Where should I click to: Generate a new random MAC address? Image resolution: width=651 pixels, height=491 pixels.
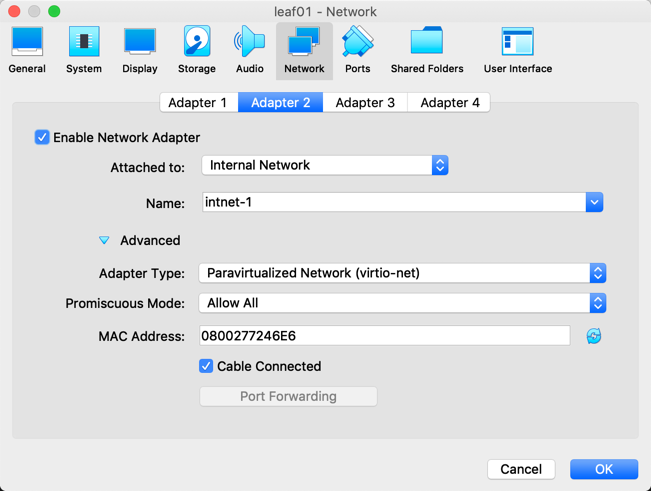[x=594, y=336]
